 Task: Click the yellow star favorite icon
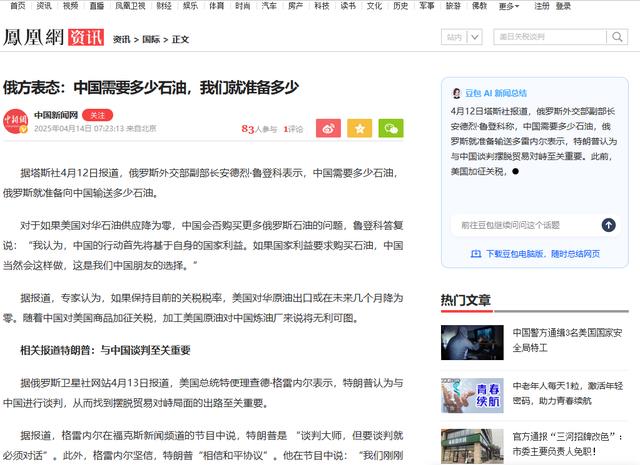click(x=360, y=128)
